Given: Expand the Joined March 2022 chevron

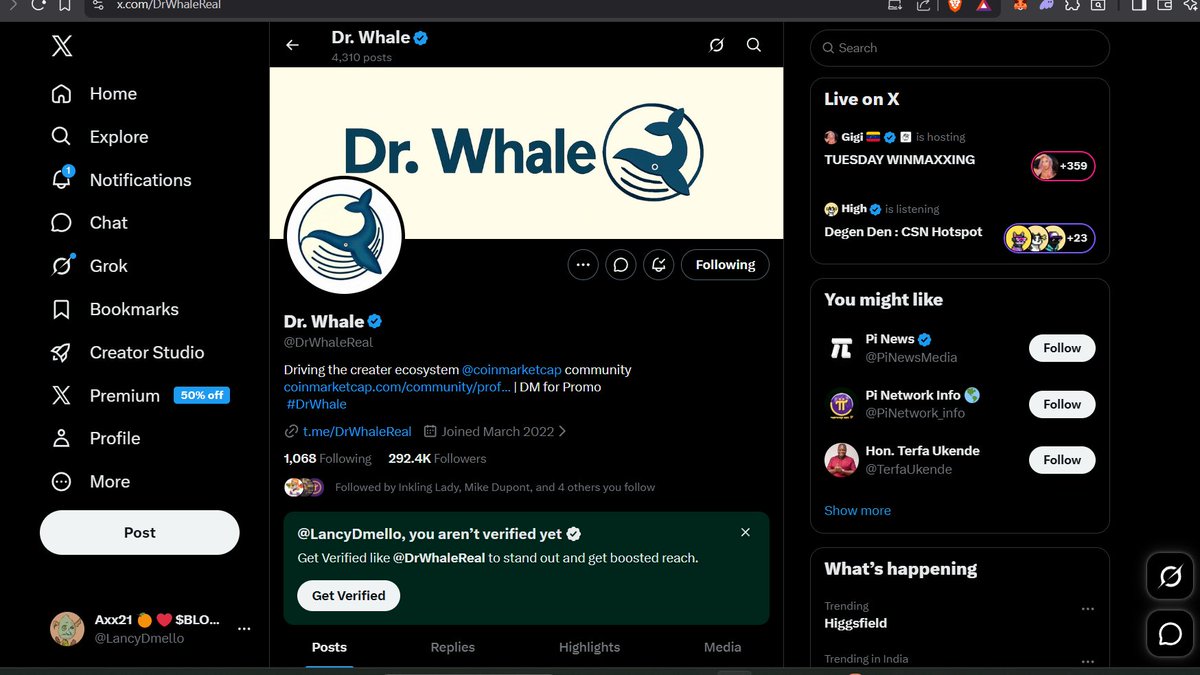Looking at the screenshot, I should 562,432.
